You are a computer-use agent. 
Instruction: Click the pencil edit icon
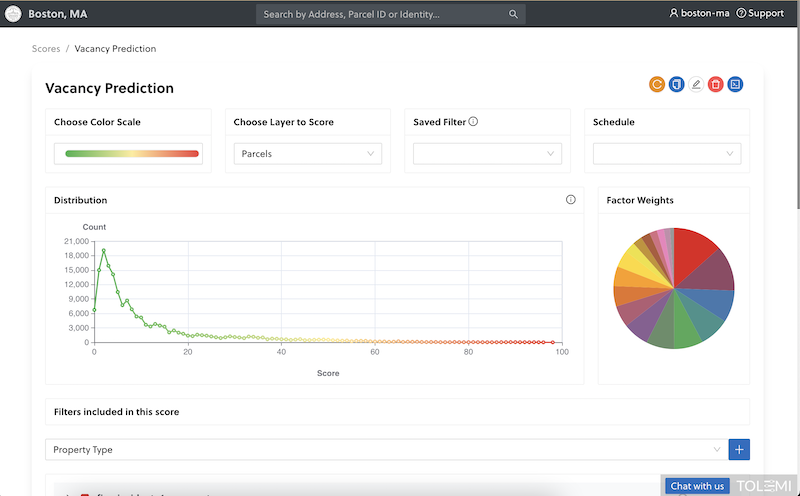tap(696, 85)
